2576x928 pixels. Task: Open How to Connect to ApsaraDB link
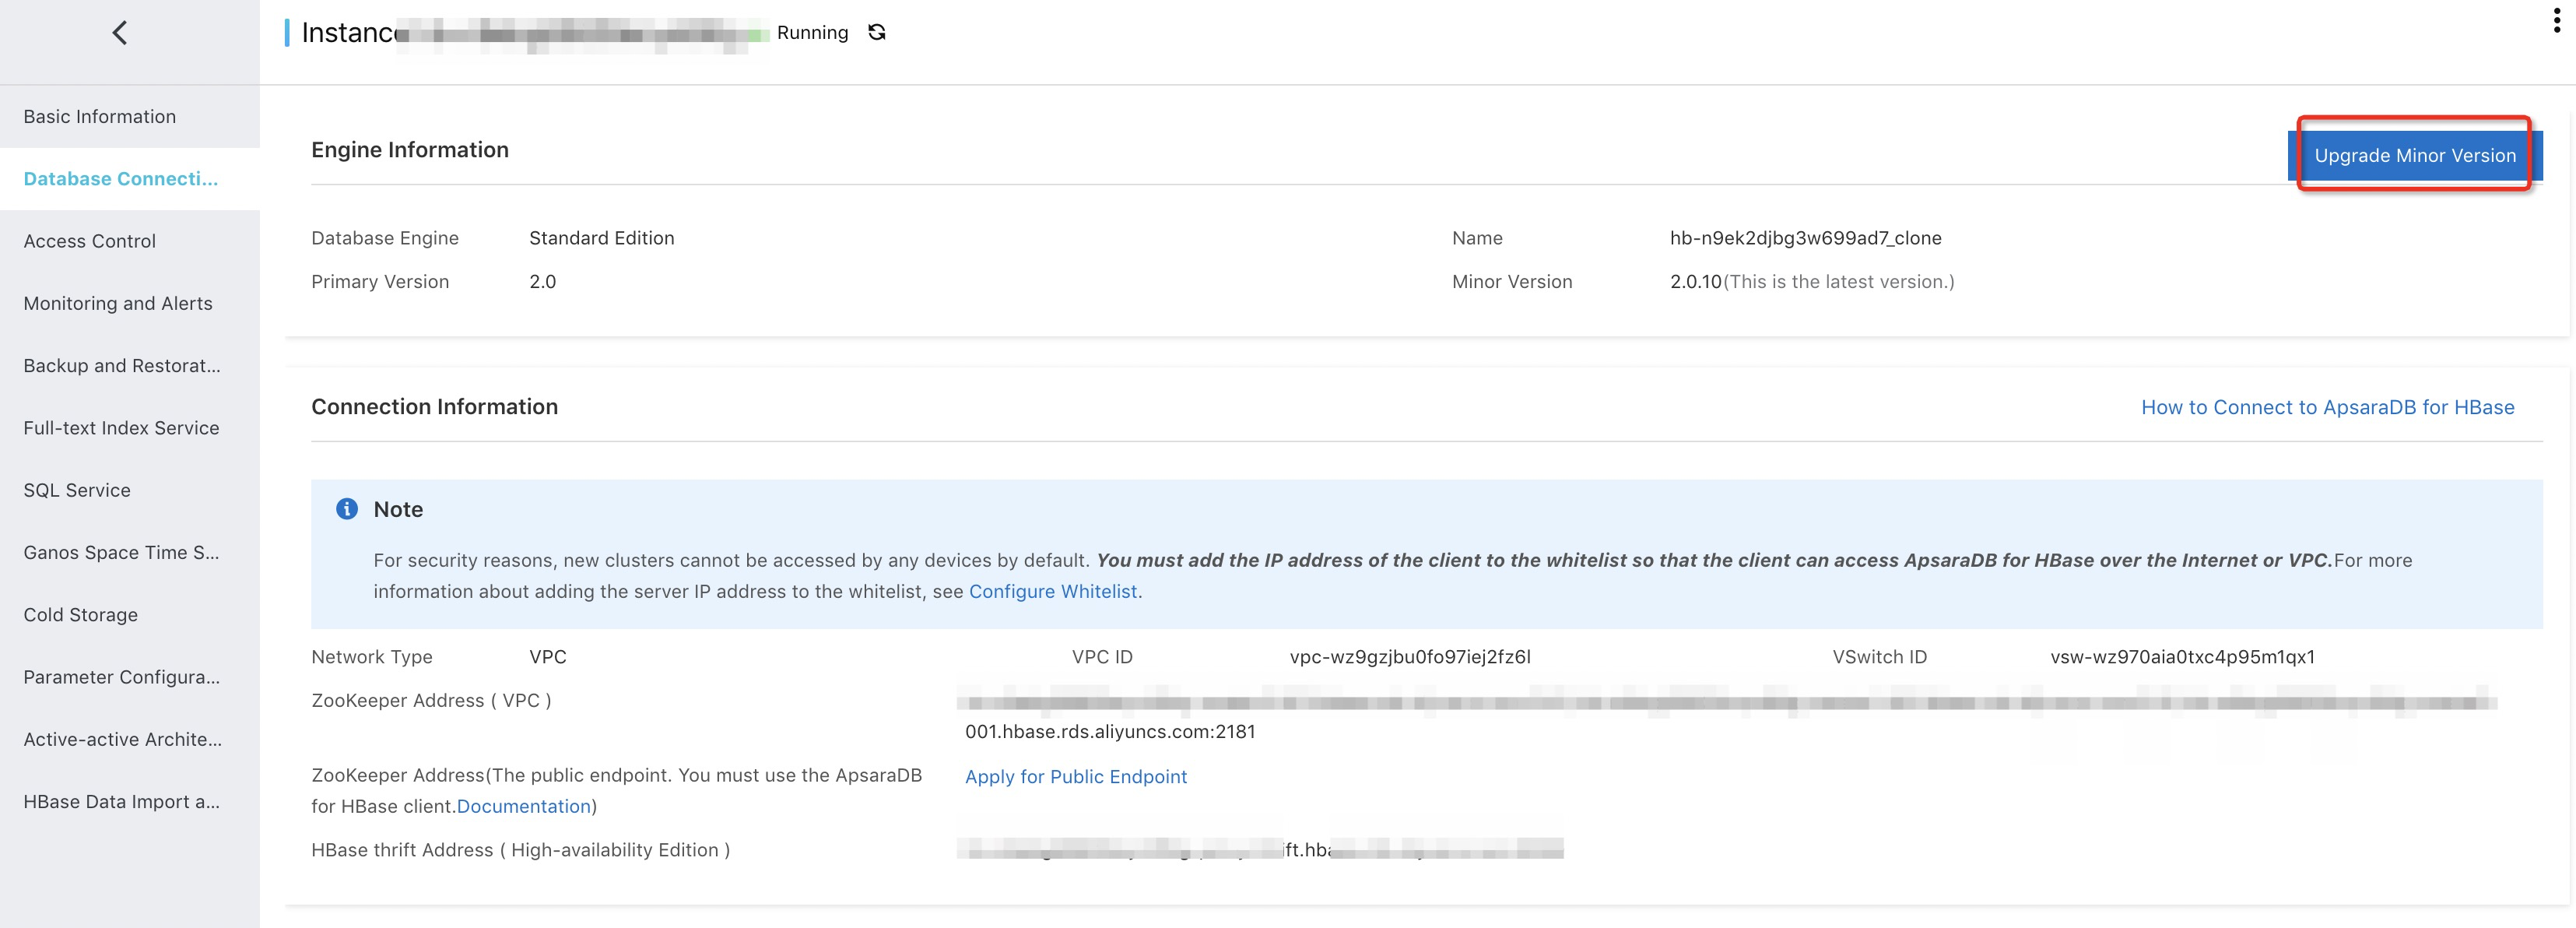pos(2327,407)
